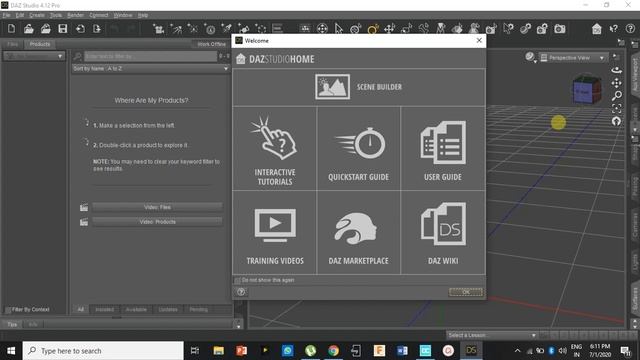Open the Help menu

[143, 15]
